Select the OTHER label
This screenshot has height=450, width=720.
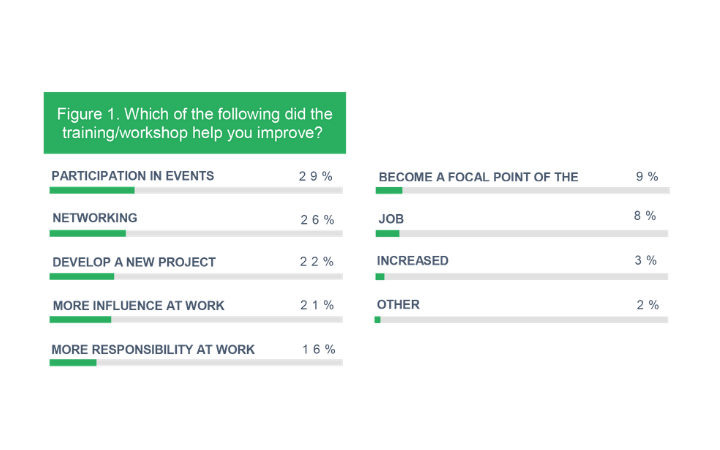click(x=398, y=304)
